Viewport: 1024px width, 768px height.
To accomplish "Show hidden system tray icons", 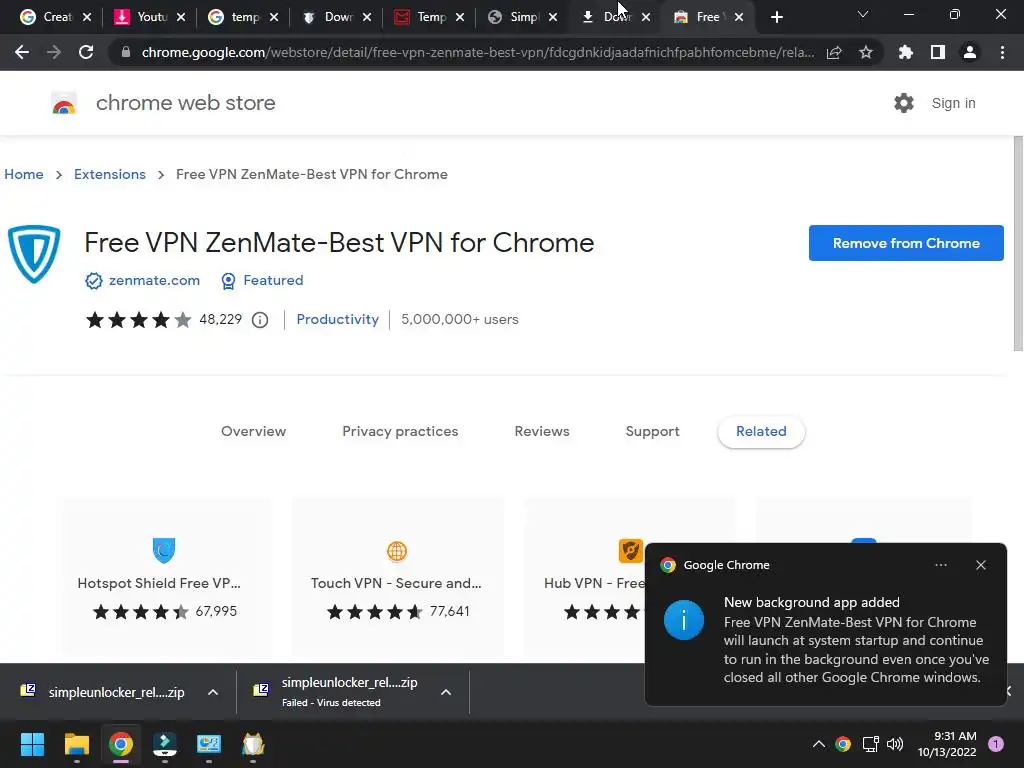I will pos(818,744).
